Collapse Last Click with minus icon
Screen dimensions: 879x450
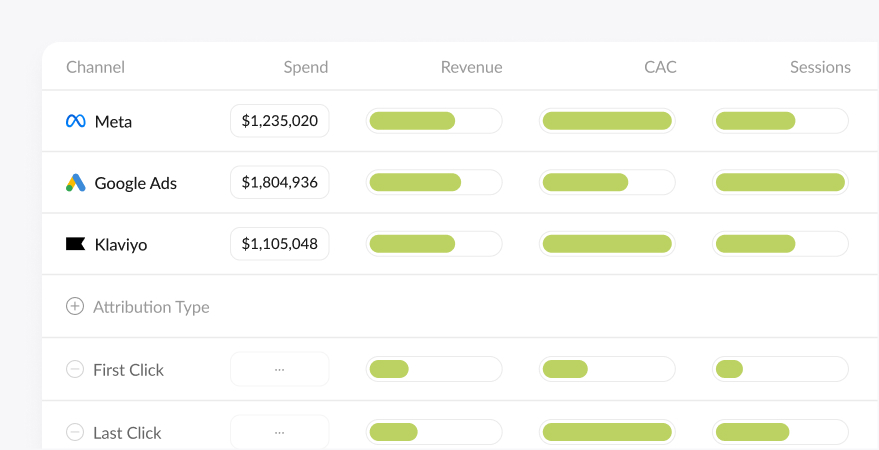click(75, 432)
